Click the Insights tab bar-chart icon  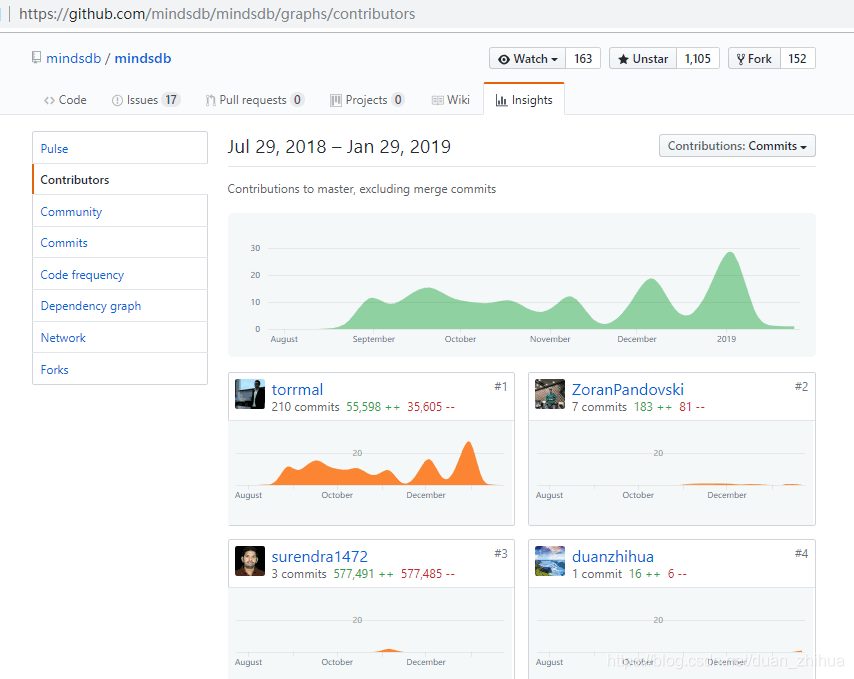pyautogui.click(x=501, y=100)
